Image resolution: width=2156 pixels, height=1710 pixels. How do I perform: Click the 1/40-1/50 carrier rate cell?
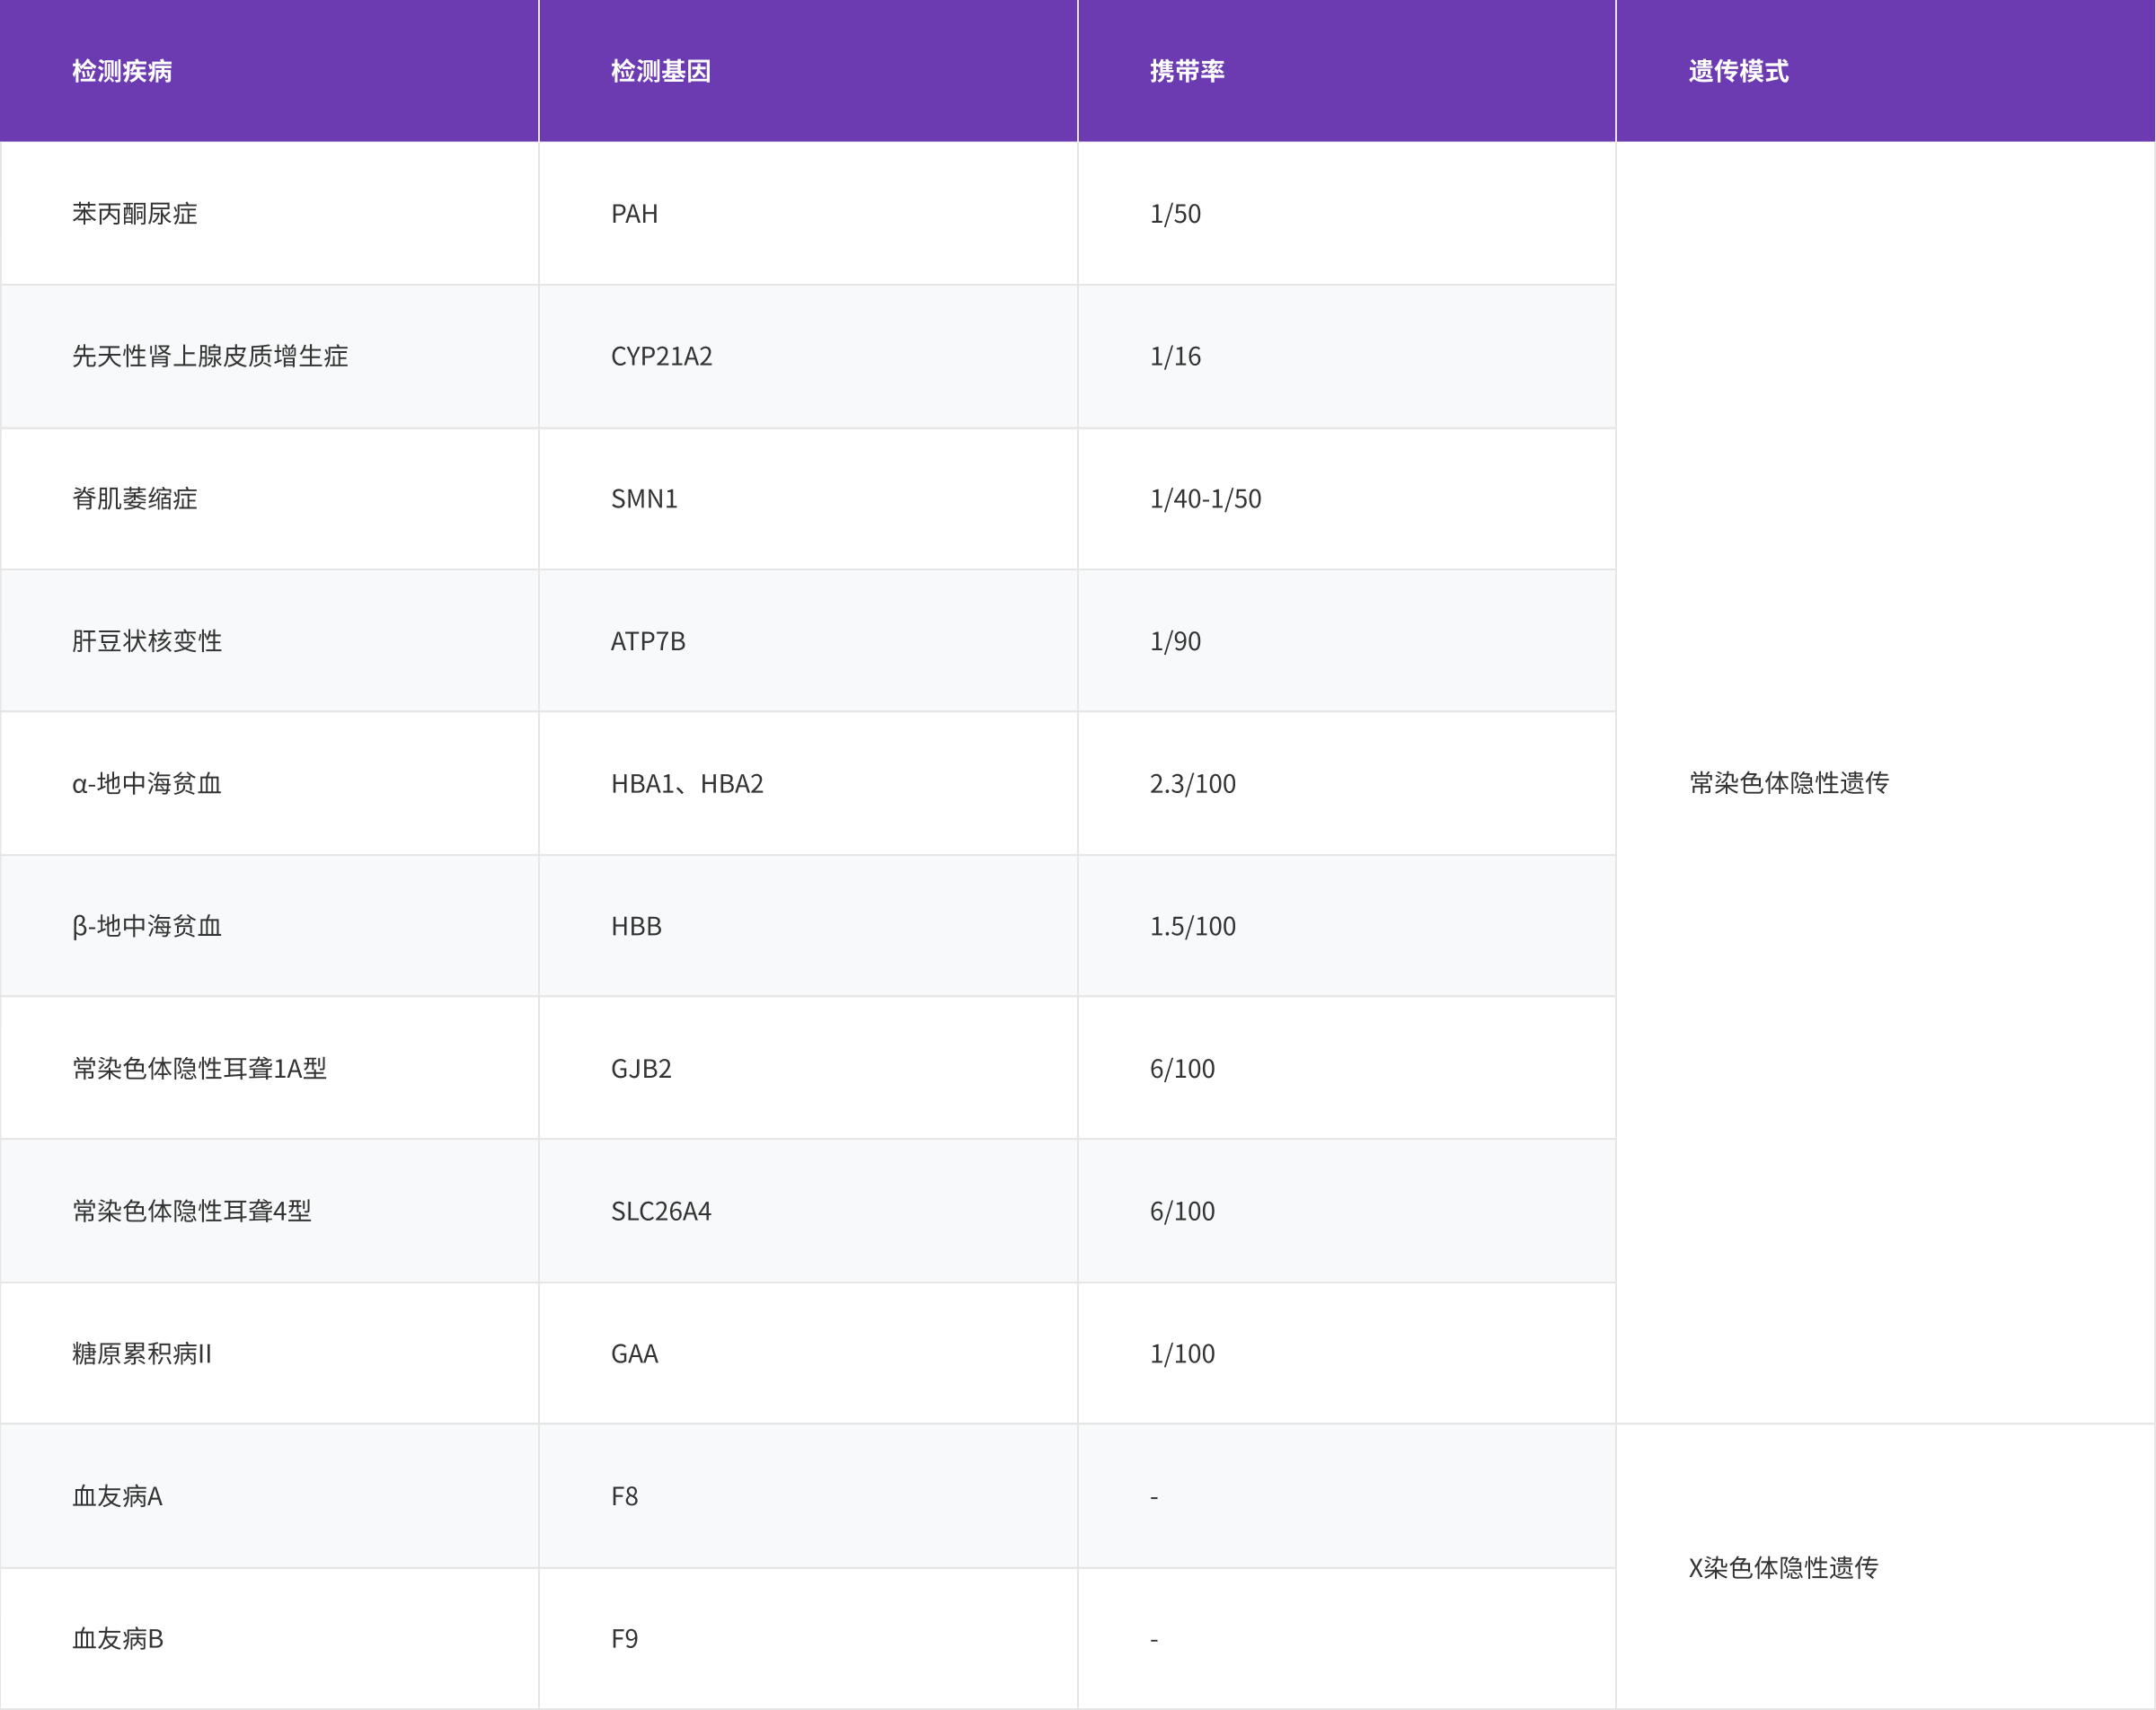click(x=1205, y=499)
